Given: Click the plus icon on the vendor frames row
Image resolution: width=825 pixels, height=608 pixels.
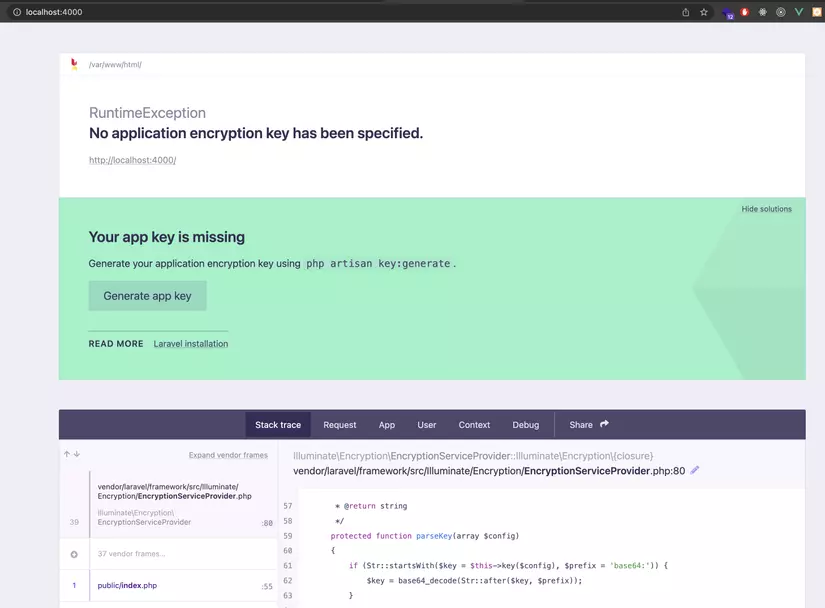Looking at the screenshot, I should click(74, 553).
